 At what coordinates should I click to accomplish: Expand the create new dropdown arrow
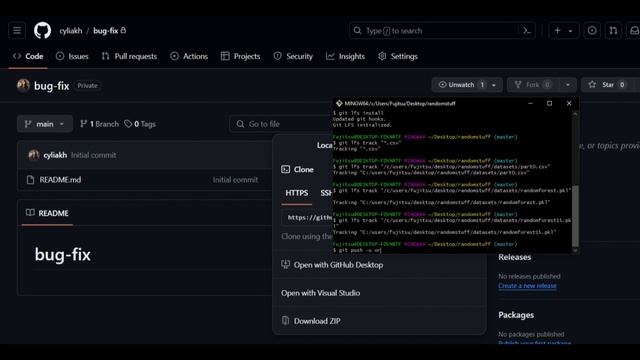click(571, 31)
